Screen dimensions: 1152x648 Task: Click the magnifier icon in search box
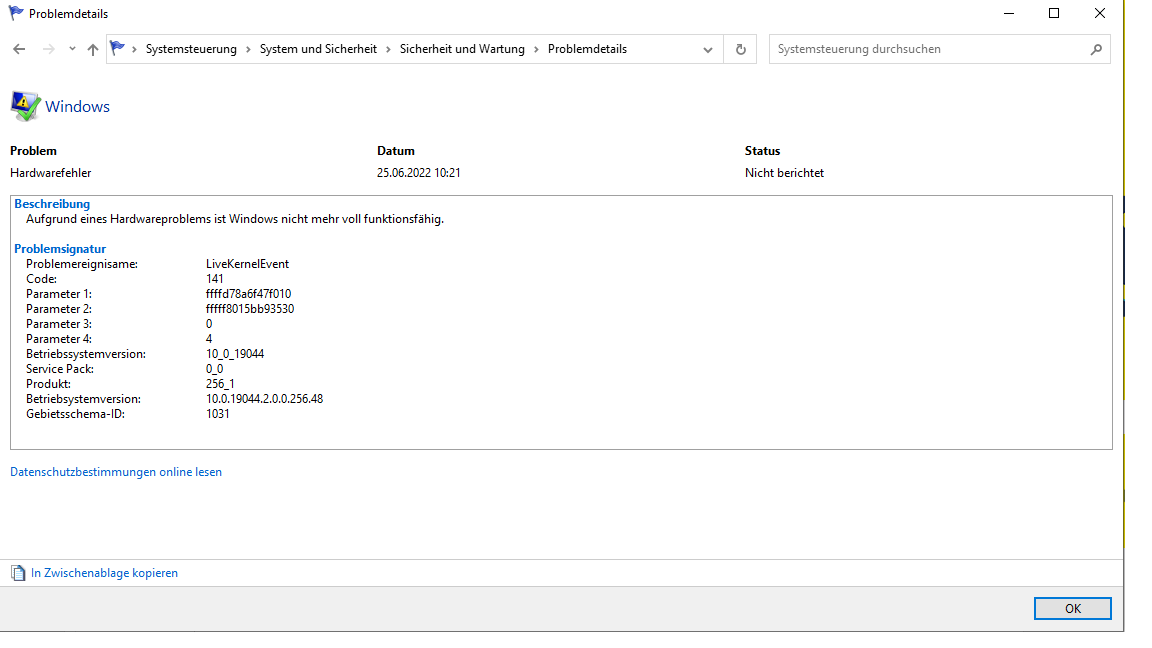[x=1096, y=49]
